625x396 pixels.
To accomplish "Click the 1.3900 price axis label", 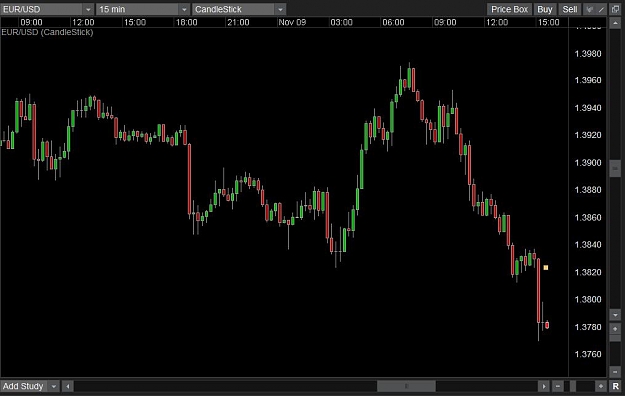I will click(x=588, y=163).
